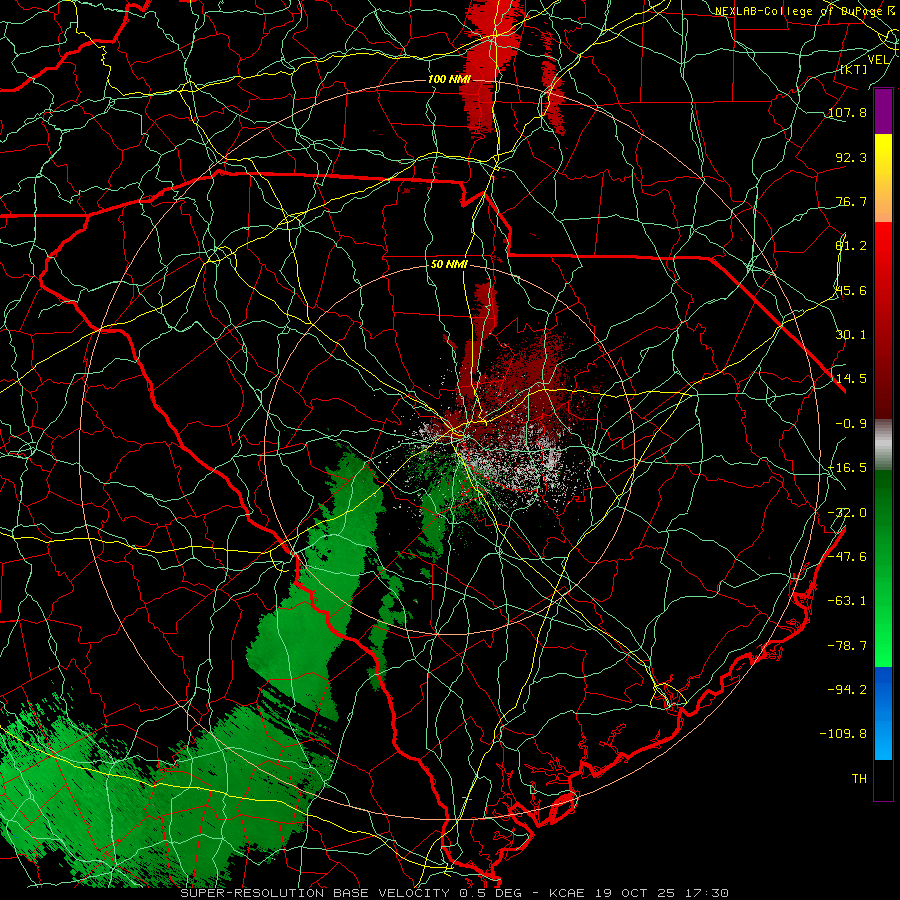The width and height of the screenshot is (900, 900).
Task: Click the blue segment of velocity color bar
Action: coord(883,713)
